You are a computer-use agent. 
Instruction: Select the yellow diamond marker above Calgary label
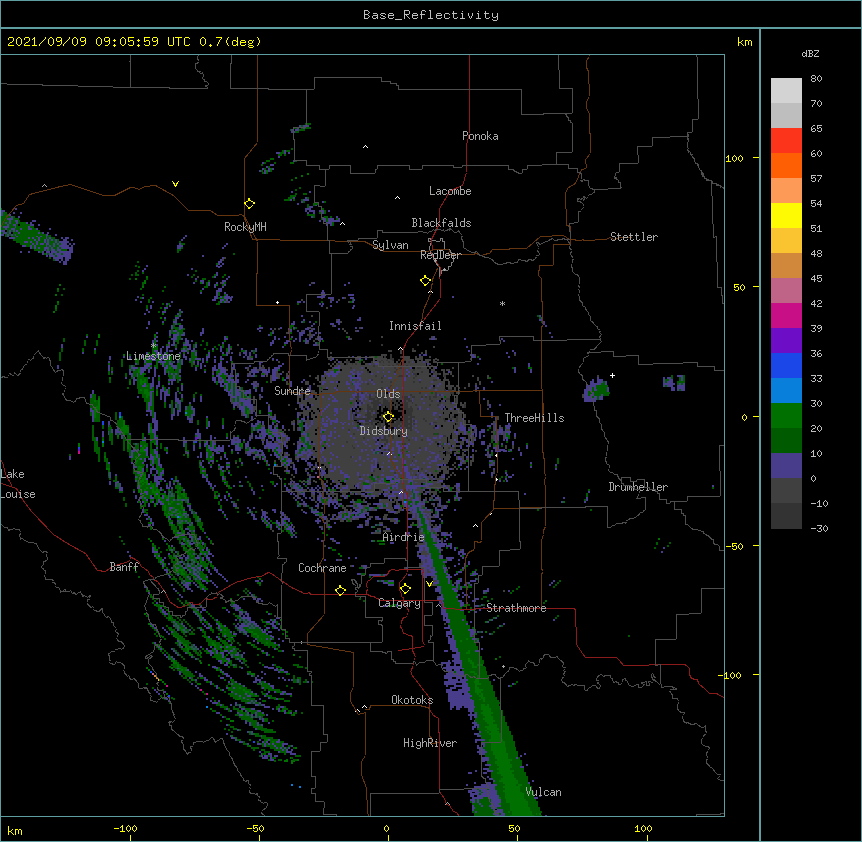pos(405,589)
